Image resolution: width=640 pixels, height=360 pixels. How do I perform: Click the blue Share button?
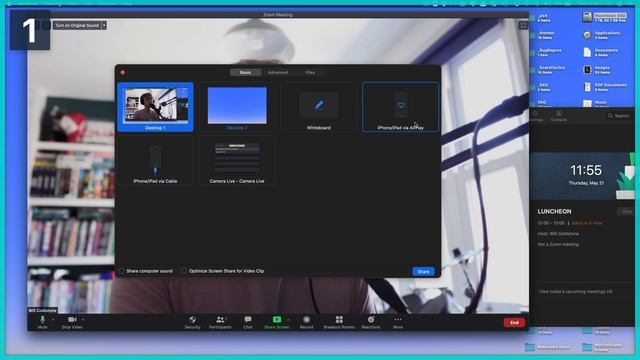[423, 271]
